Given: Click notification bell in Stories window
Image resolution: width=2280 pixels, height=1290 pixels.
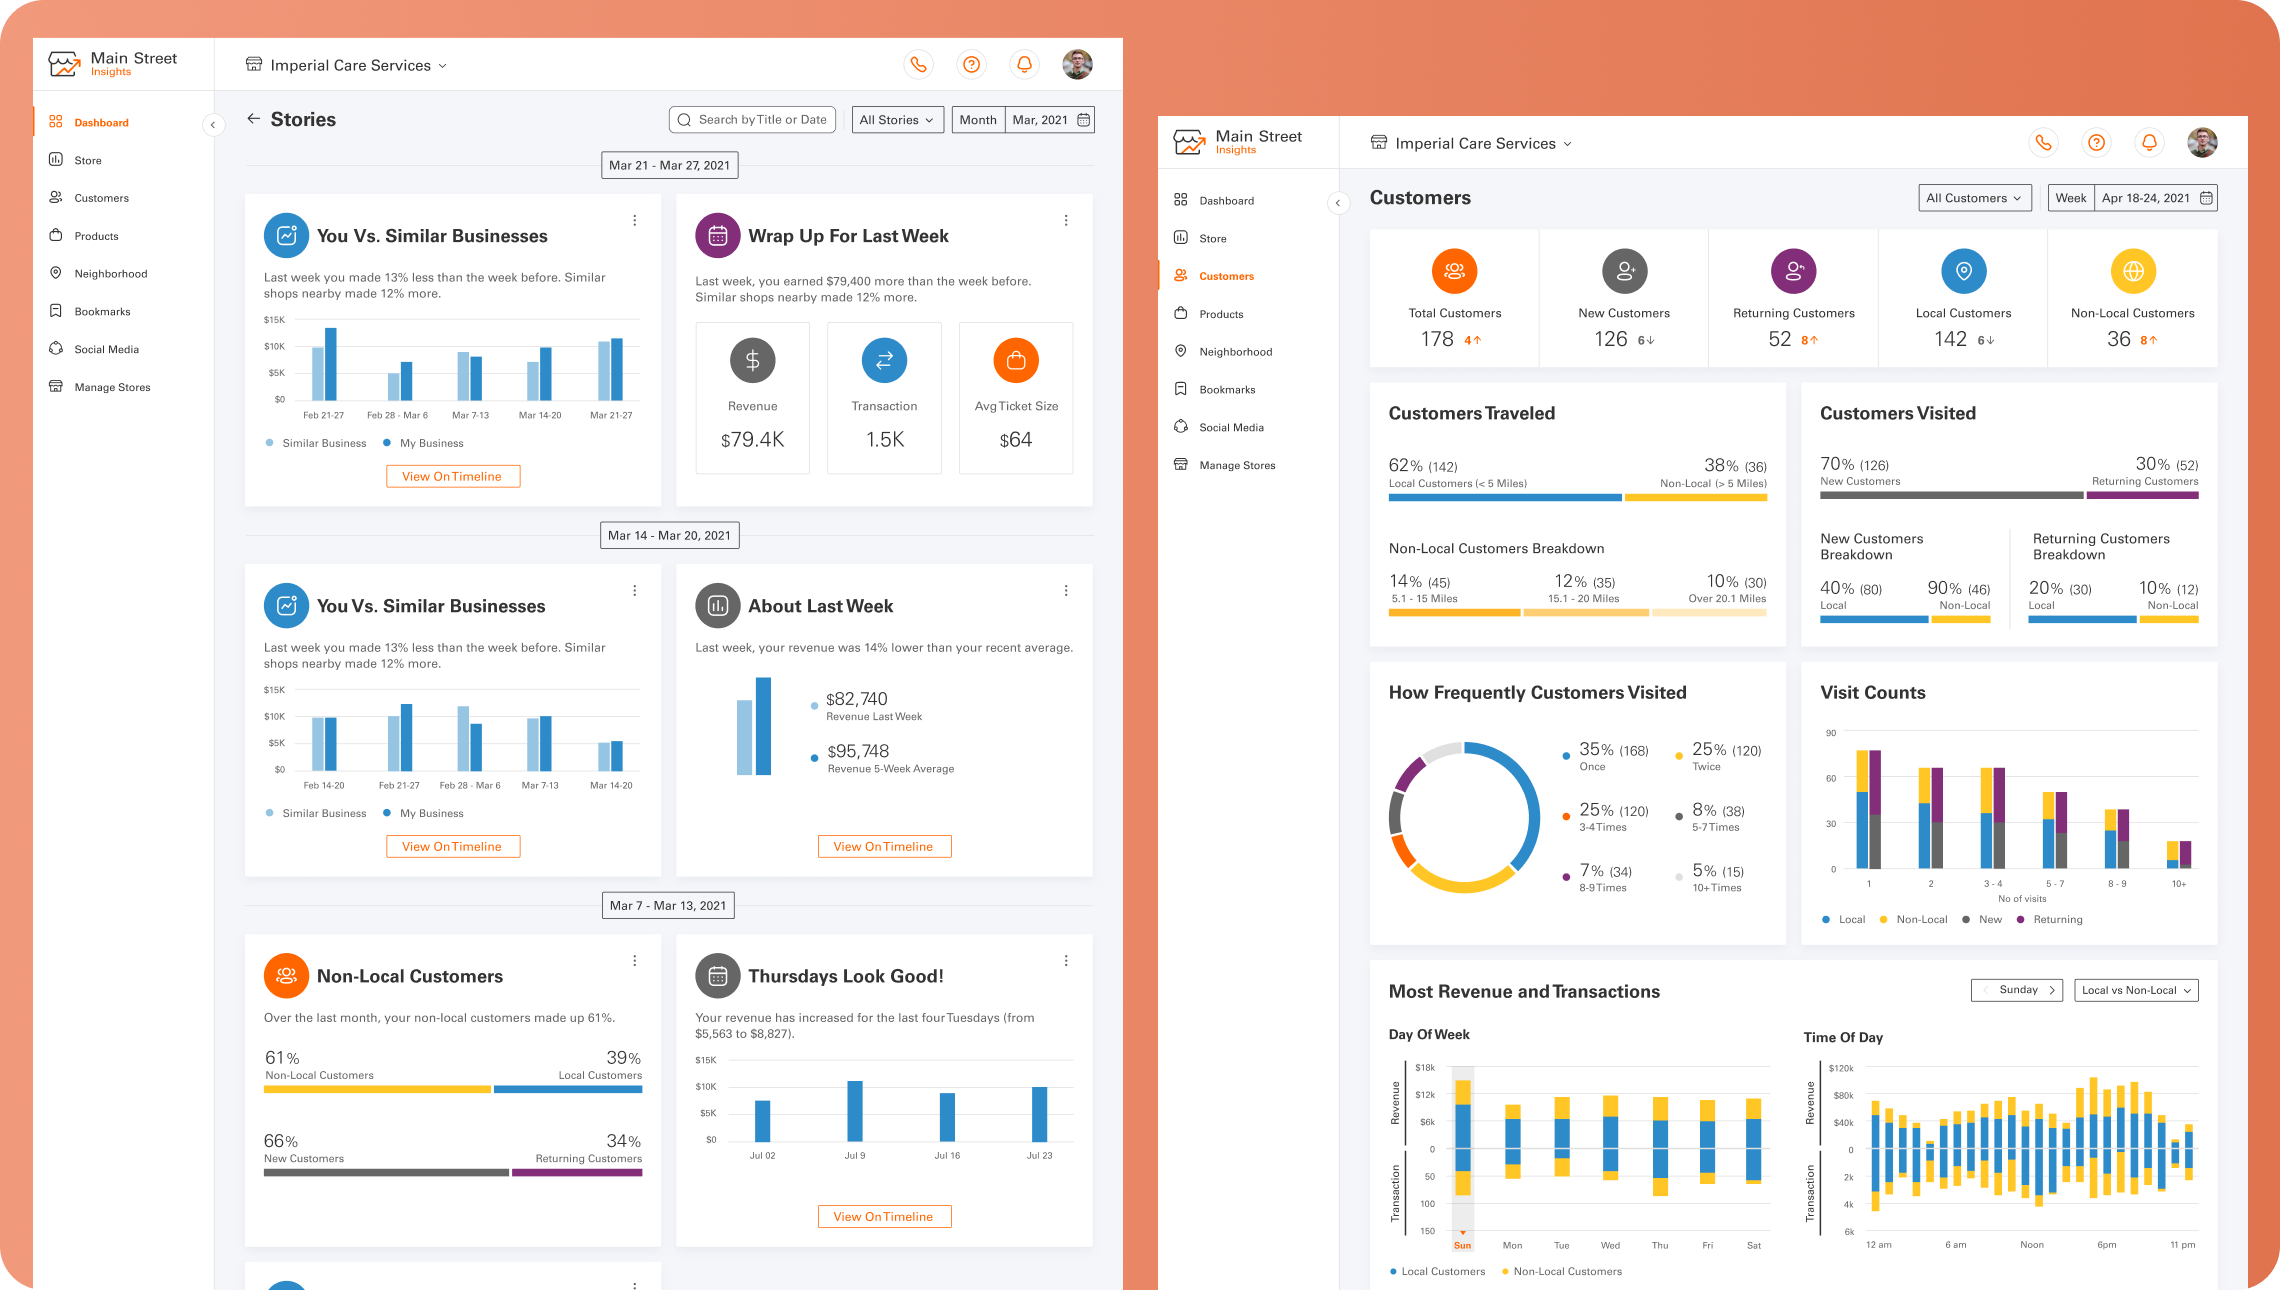Looking at the screenshot, I should [x=1024, y=65].
